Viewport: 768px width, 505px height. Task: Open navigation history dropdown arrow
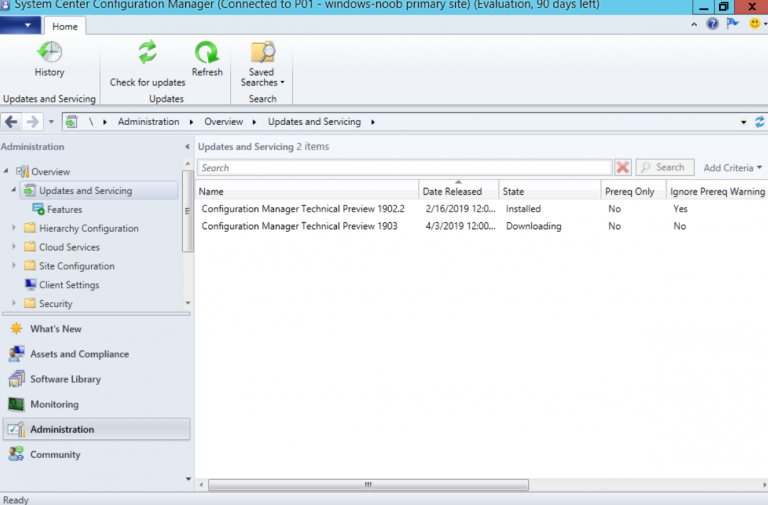tap(51, 121)
